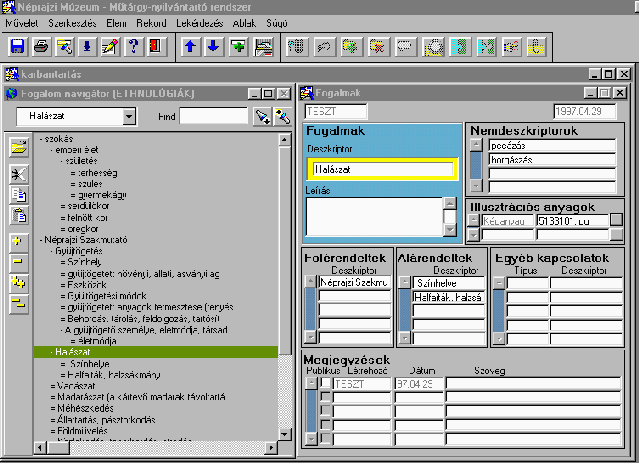Click the blue down arrow toolbar button

coord(215,46)
